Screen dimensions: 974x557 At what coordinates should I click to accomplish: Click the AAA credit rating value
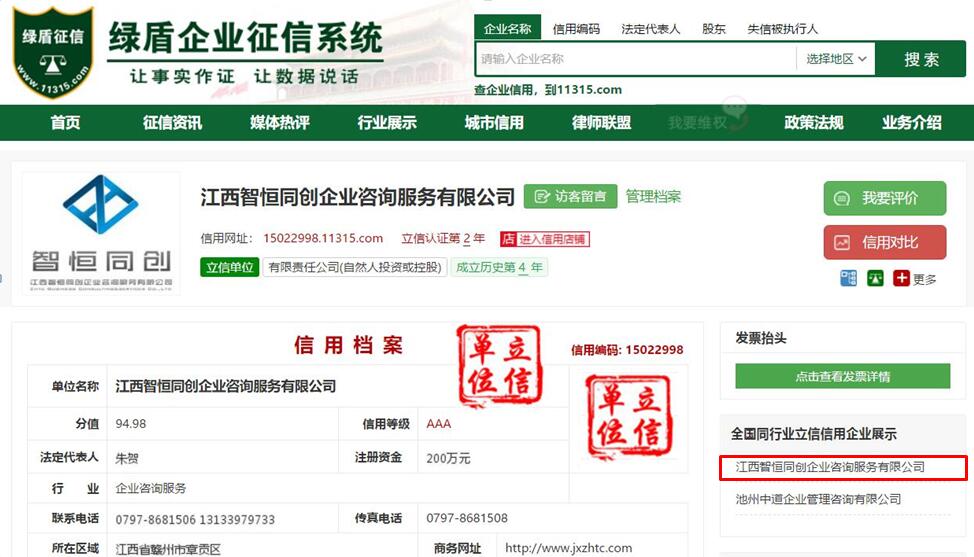click(439, 423)
